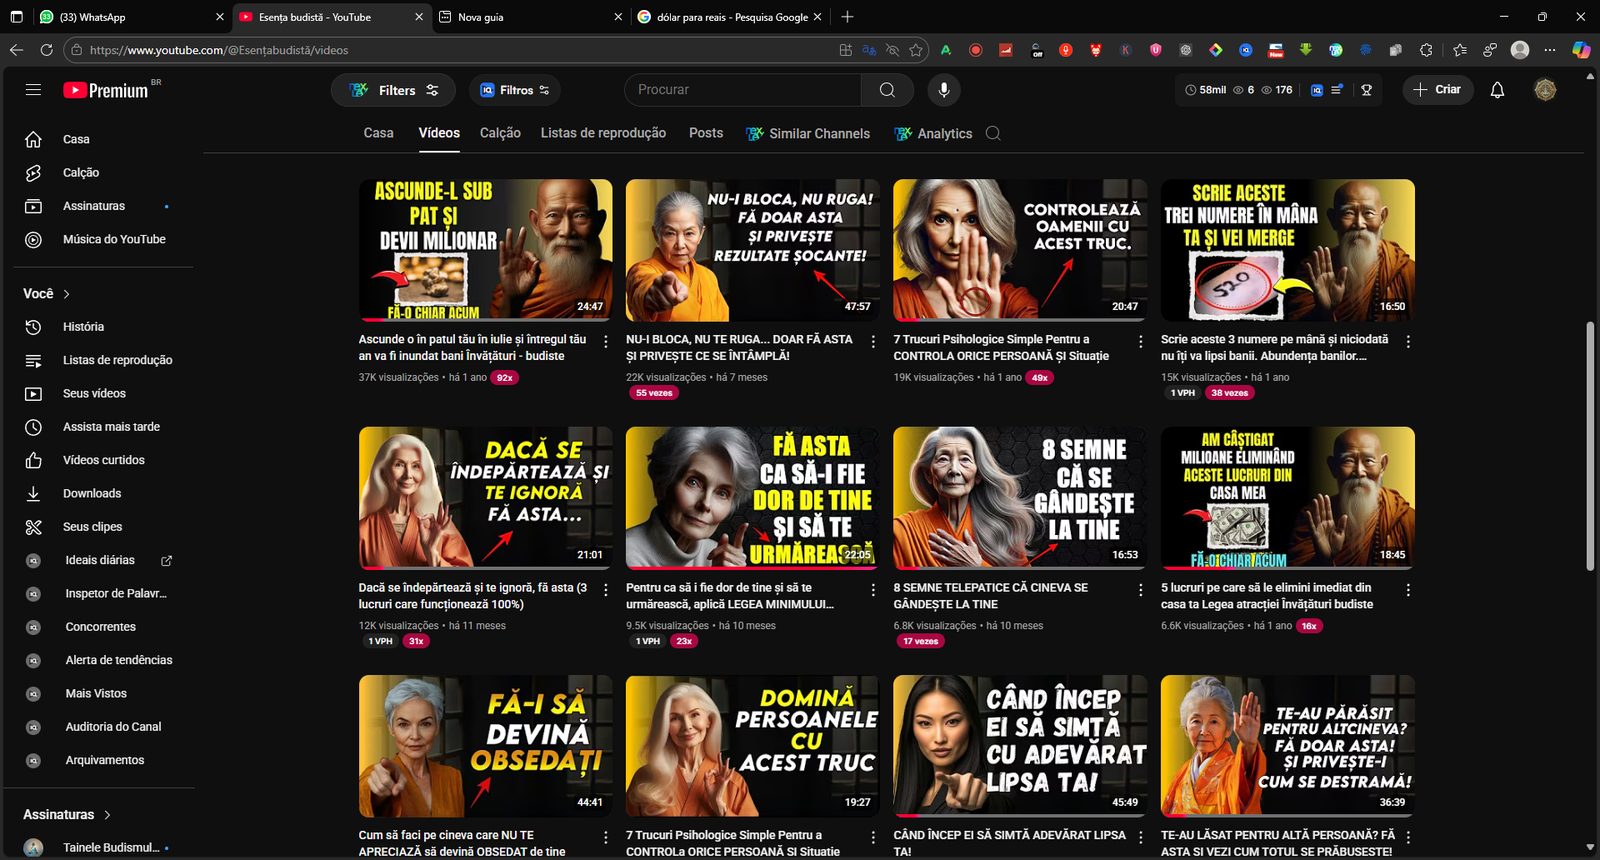
Task: Open the YouTube guide hamburger menu
Action: [33, 90]
